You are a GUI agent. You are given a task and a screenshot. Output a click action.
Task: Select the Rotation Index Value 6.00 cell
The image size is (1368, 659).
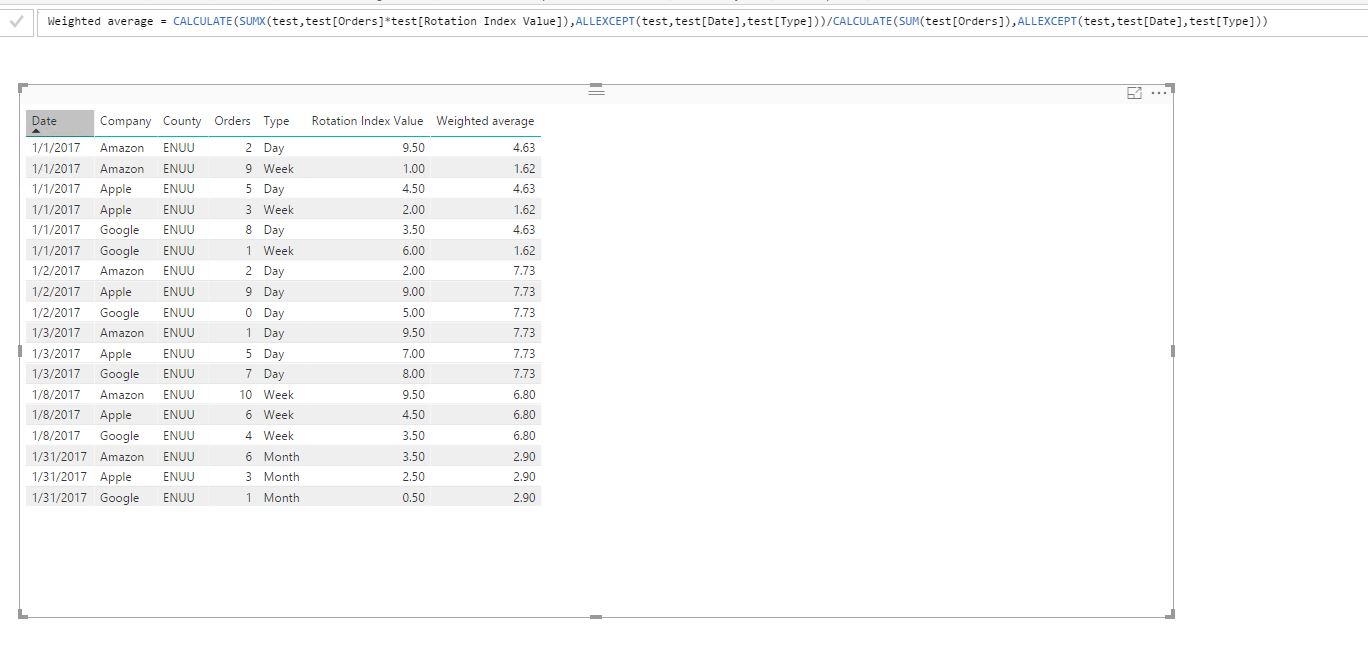point(413,251)
